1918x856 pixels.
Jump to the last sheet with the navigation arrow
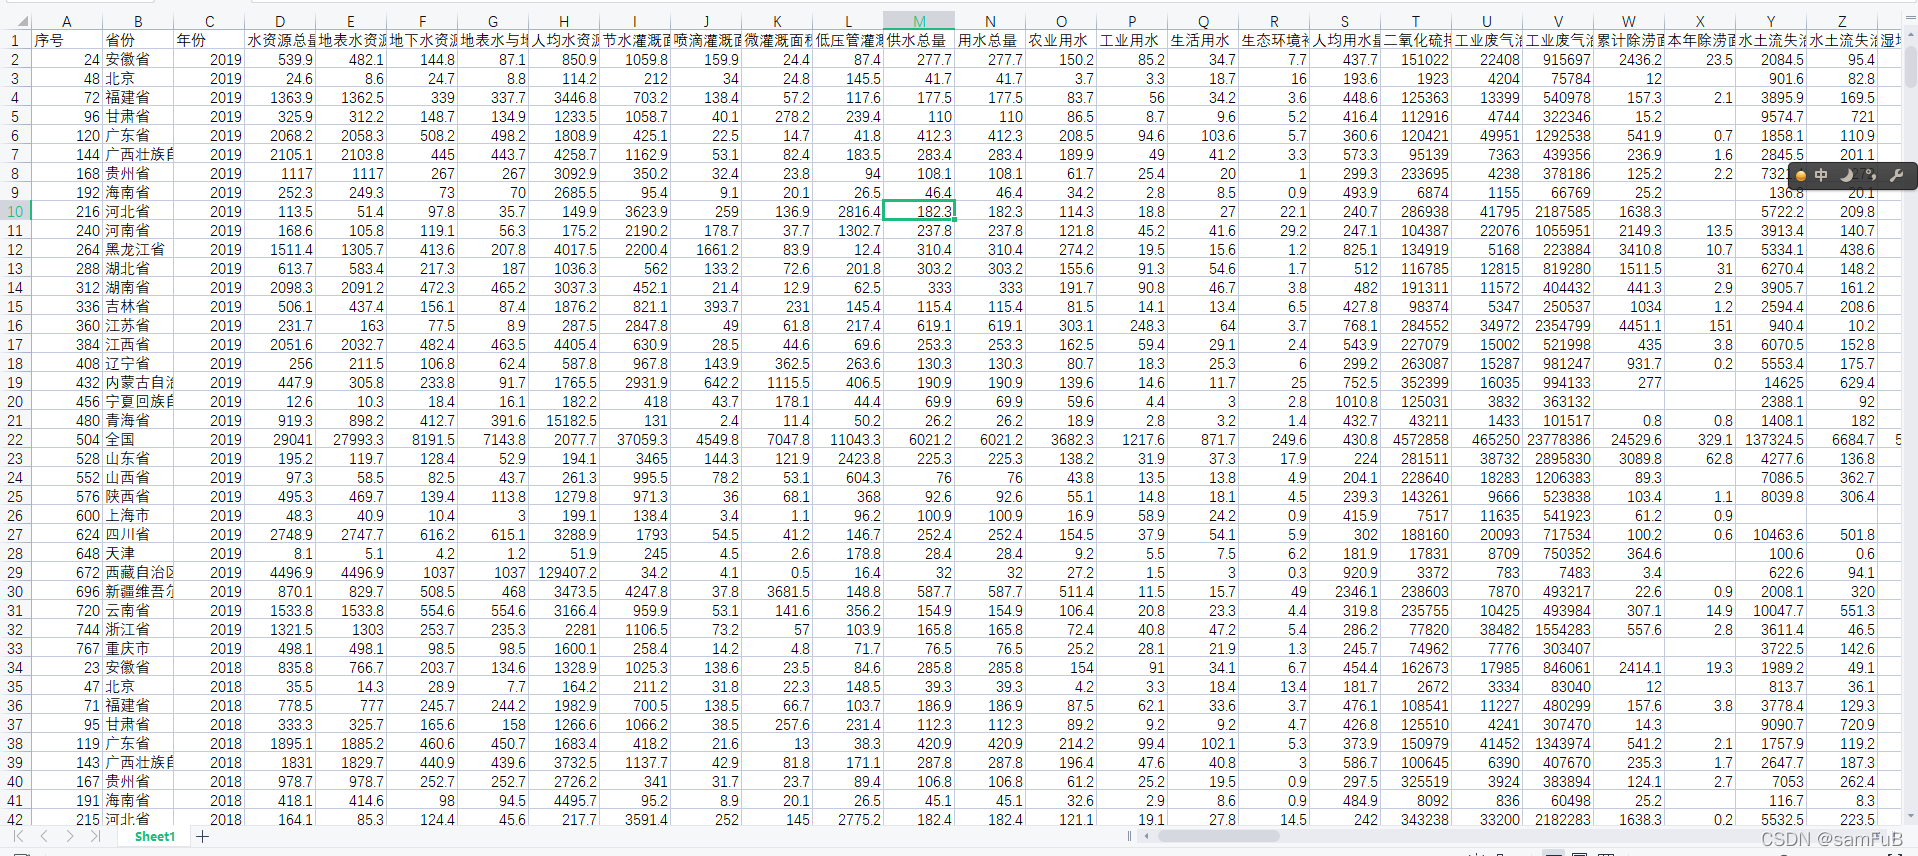coord(95,836)
